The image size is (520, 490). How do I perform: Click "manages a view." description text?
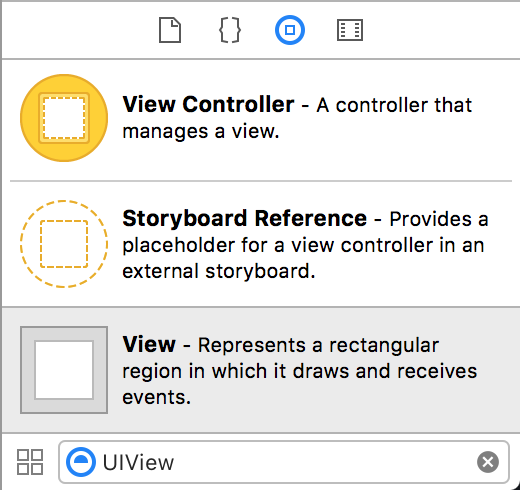coord(201,131)
